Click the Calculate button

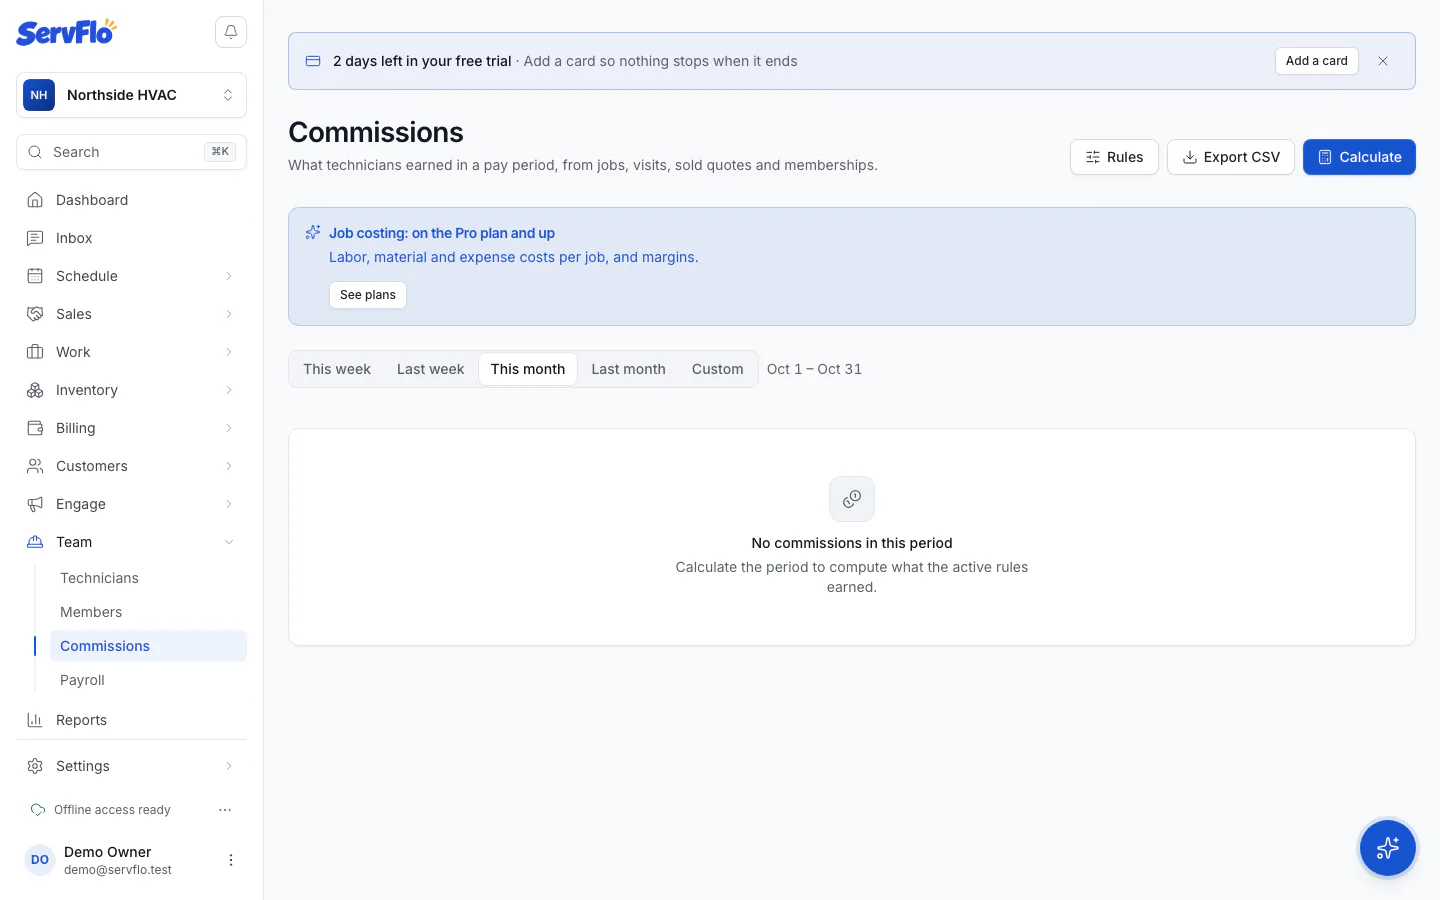pyautogui.click(x=1359, y=157)
